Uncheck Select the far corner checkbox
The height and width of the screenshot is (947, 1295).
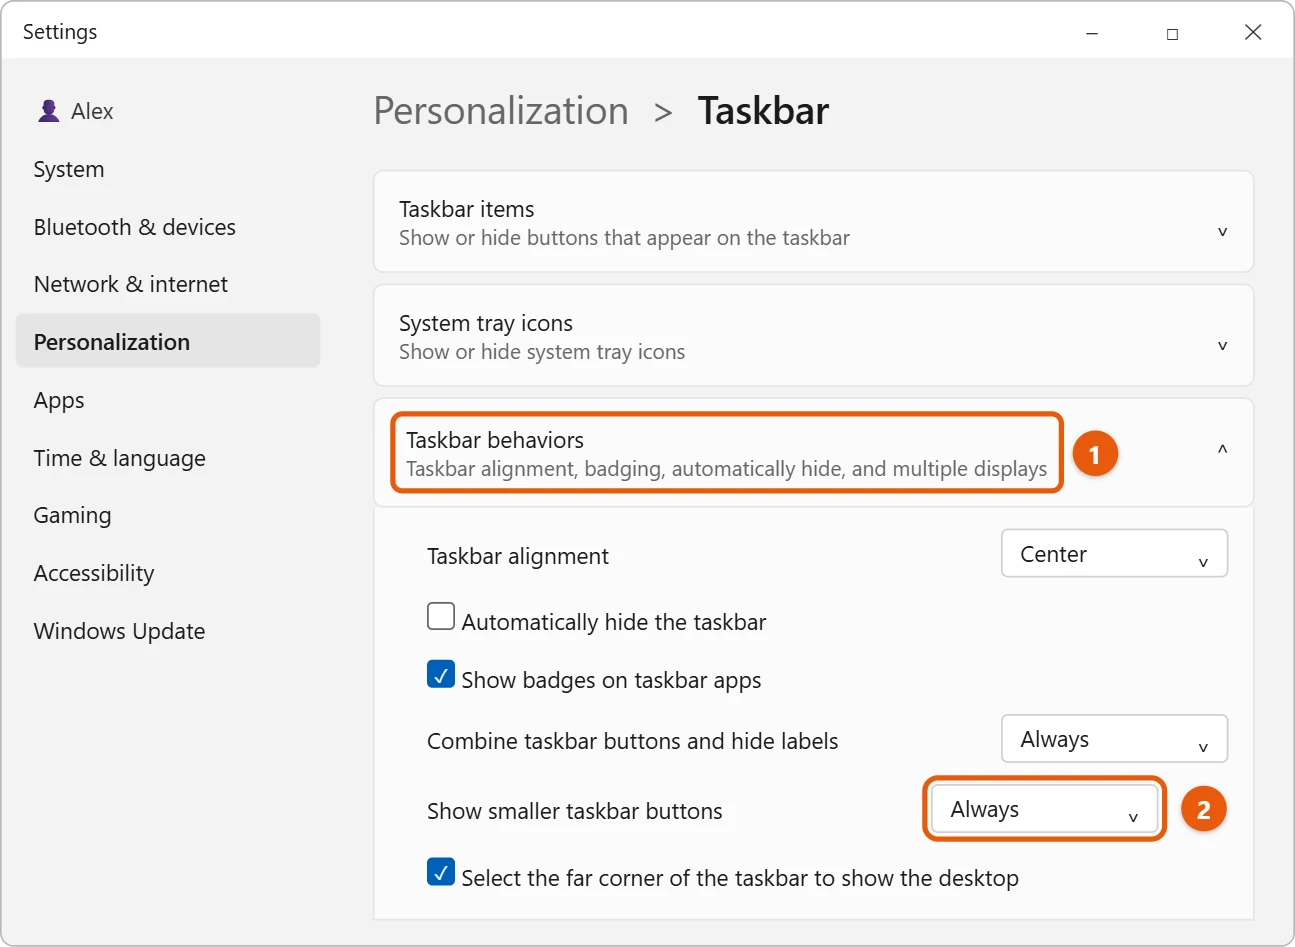(x=441, y=872)
